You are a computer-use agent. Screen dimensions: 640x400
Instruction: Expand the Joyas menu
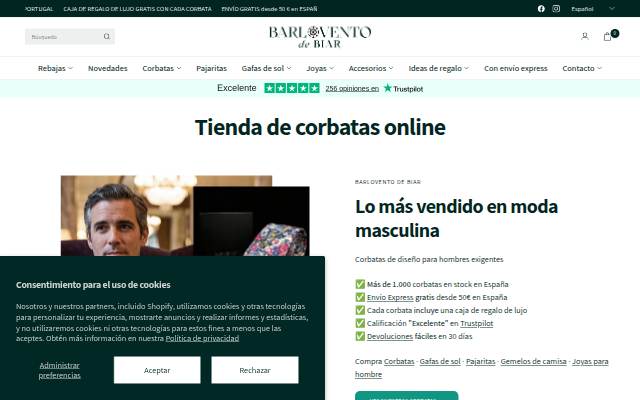click(x=320, y=68)
